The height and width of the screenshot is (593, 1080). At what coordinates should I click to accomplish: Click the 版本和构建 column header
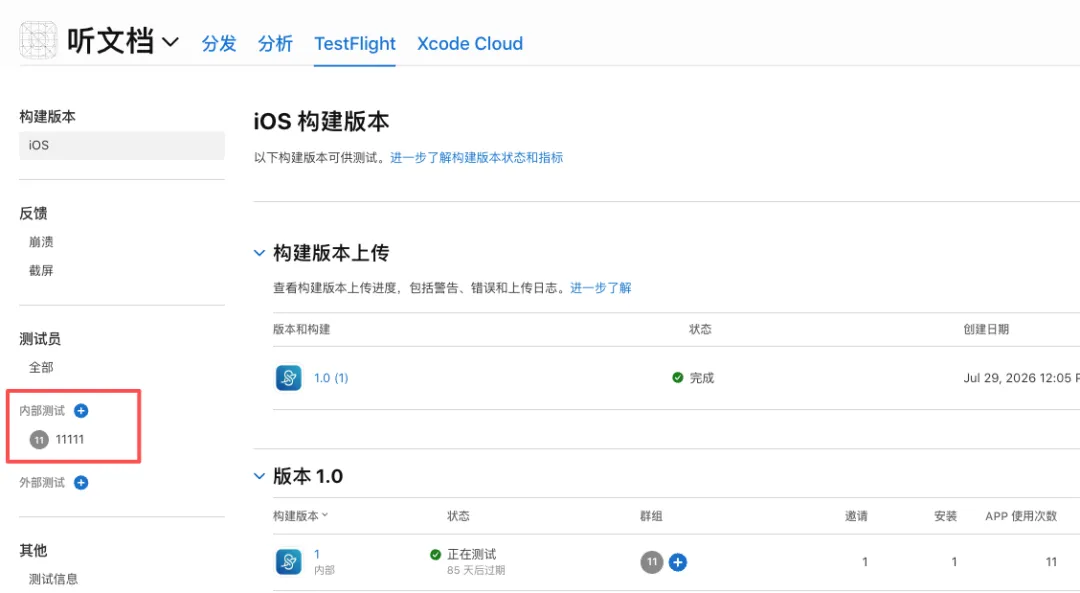302,329
